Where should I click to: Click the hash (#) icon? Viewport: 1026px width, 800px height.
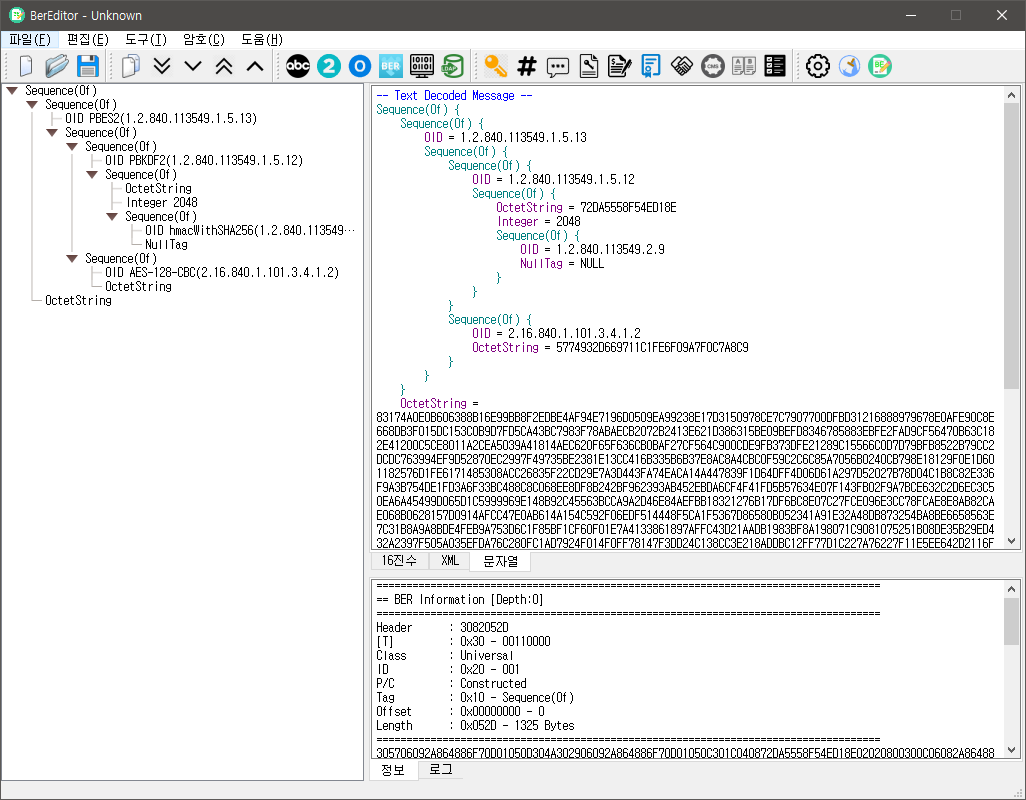pos(527,66)
